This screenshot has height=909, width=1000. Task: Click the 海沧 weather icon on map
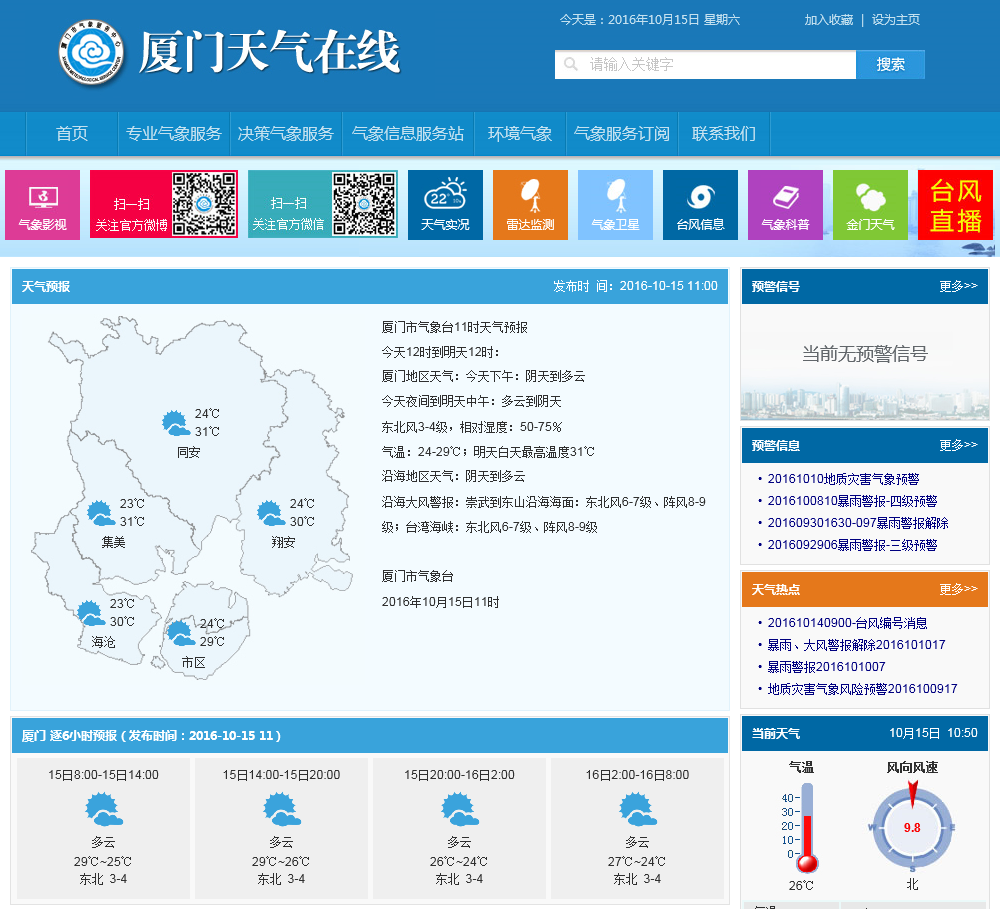click(91, 613)
